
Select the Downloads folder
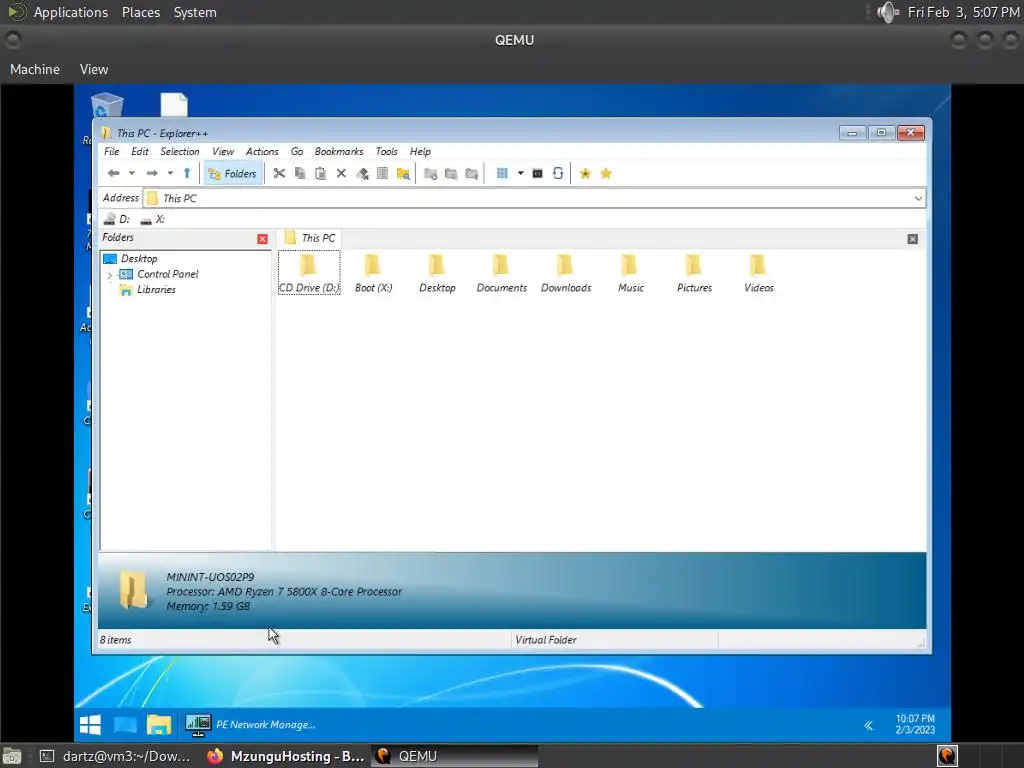pyautogui.click(x=566, y=273)
